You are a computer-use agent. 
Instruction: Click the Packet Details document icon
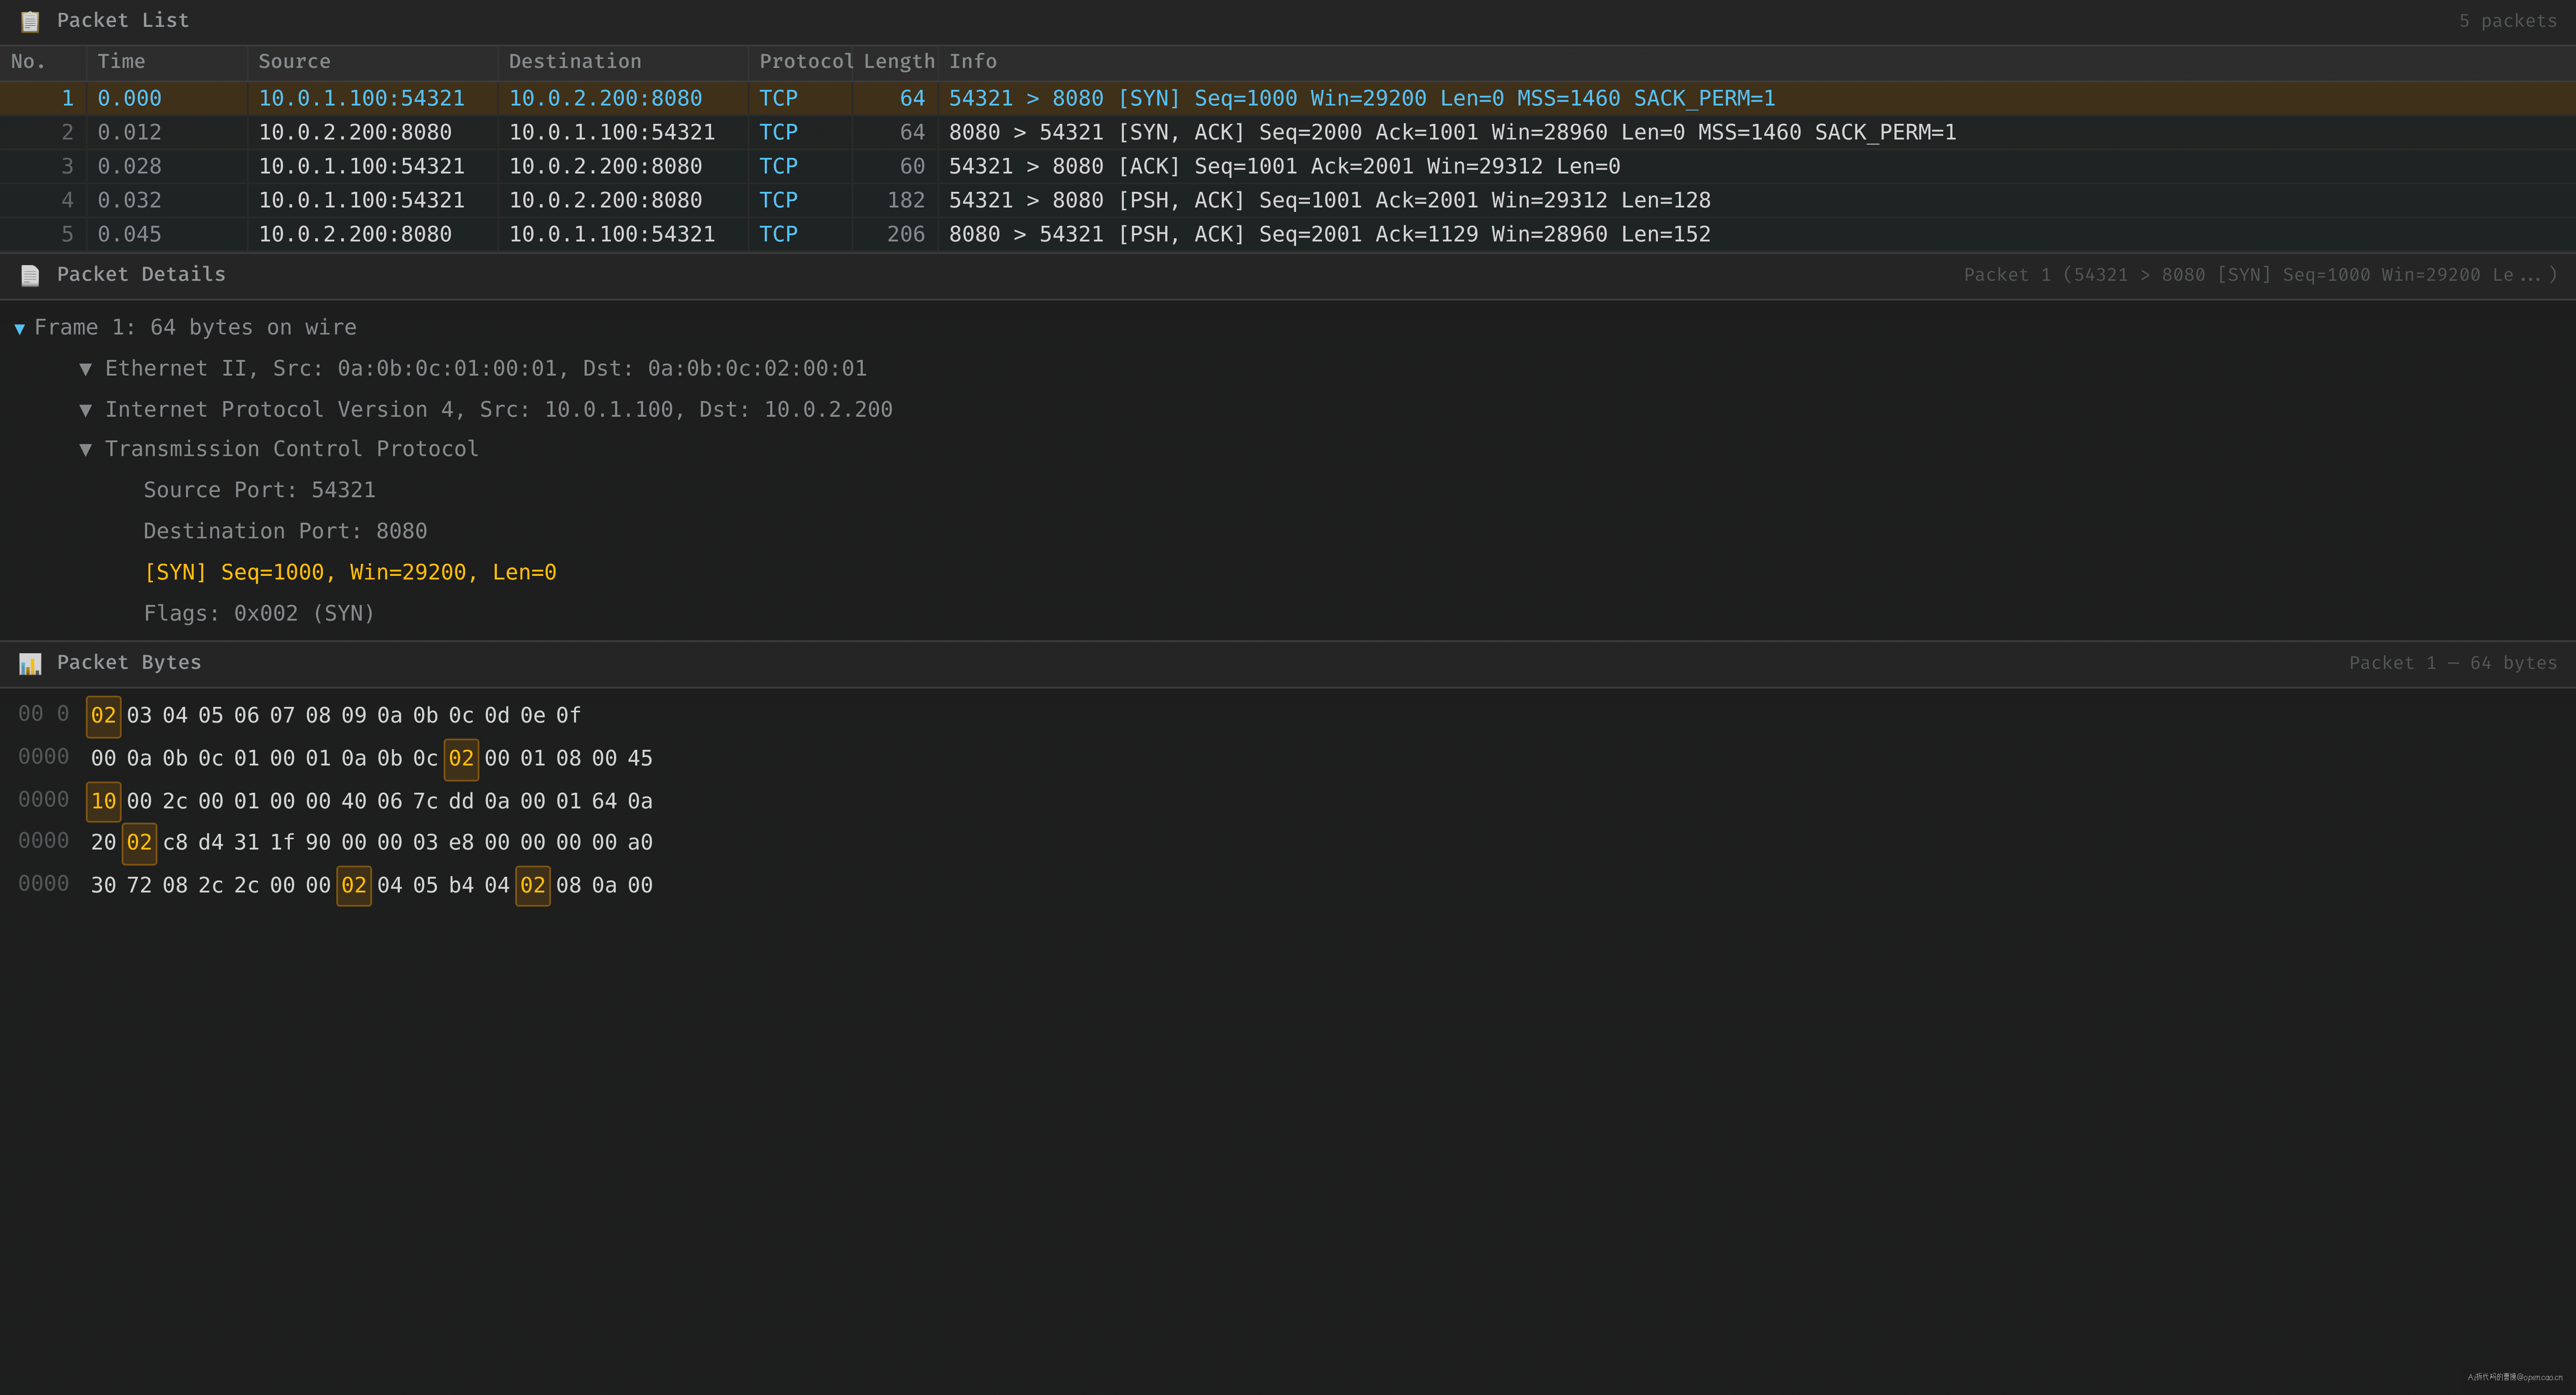pos(30,275)
